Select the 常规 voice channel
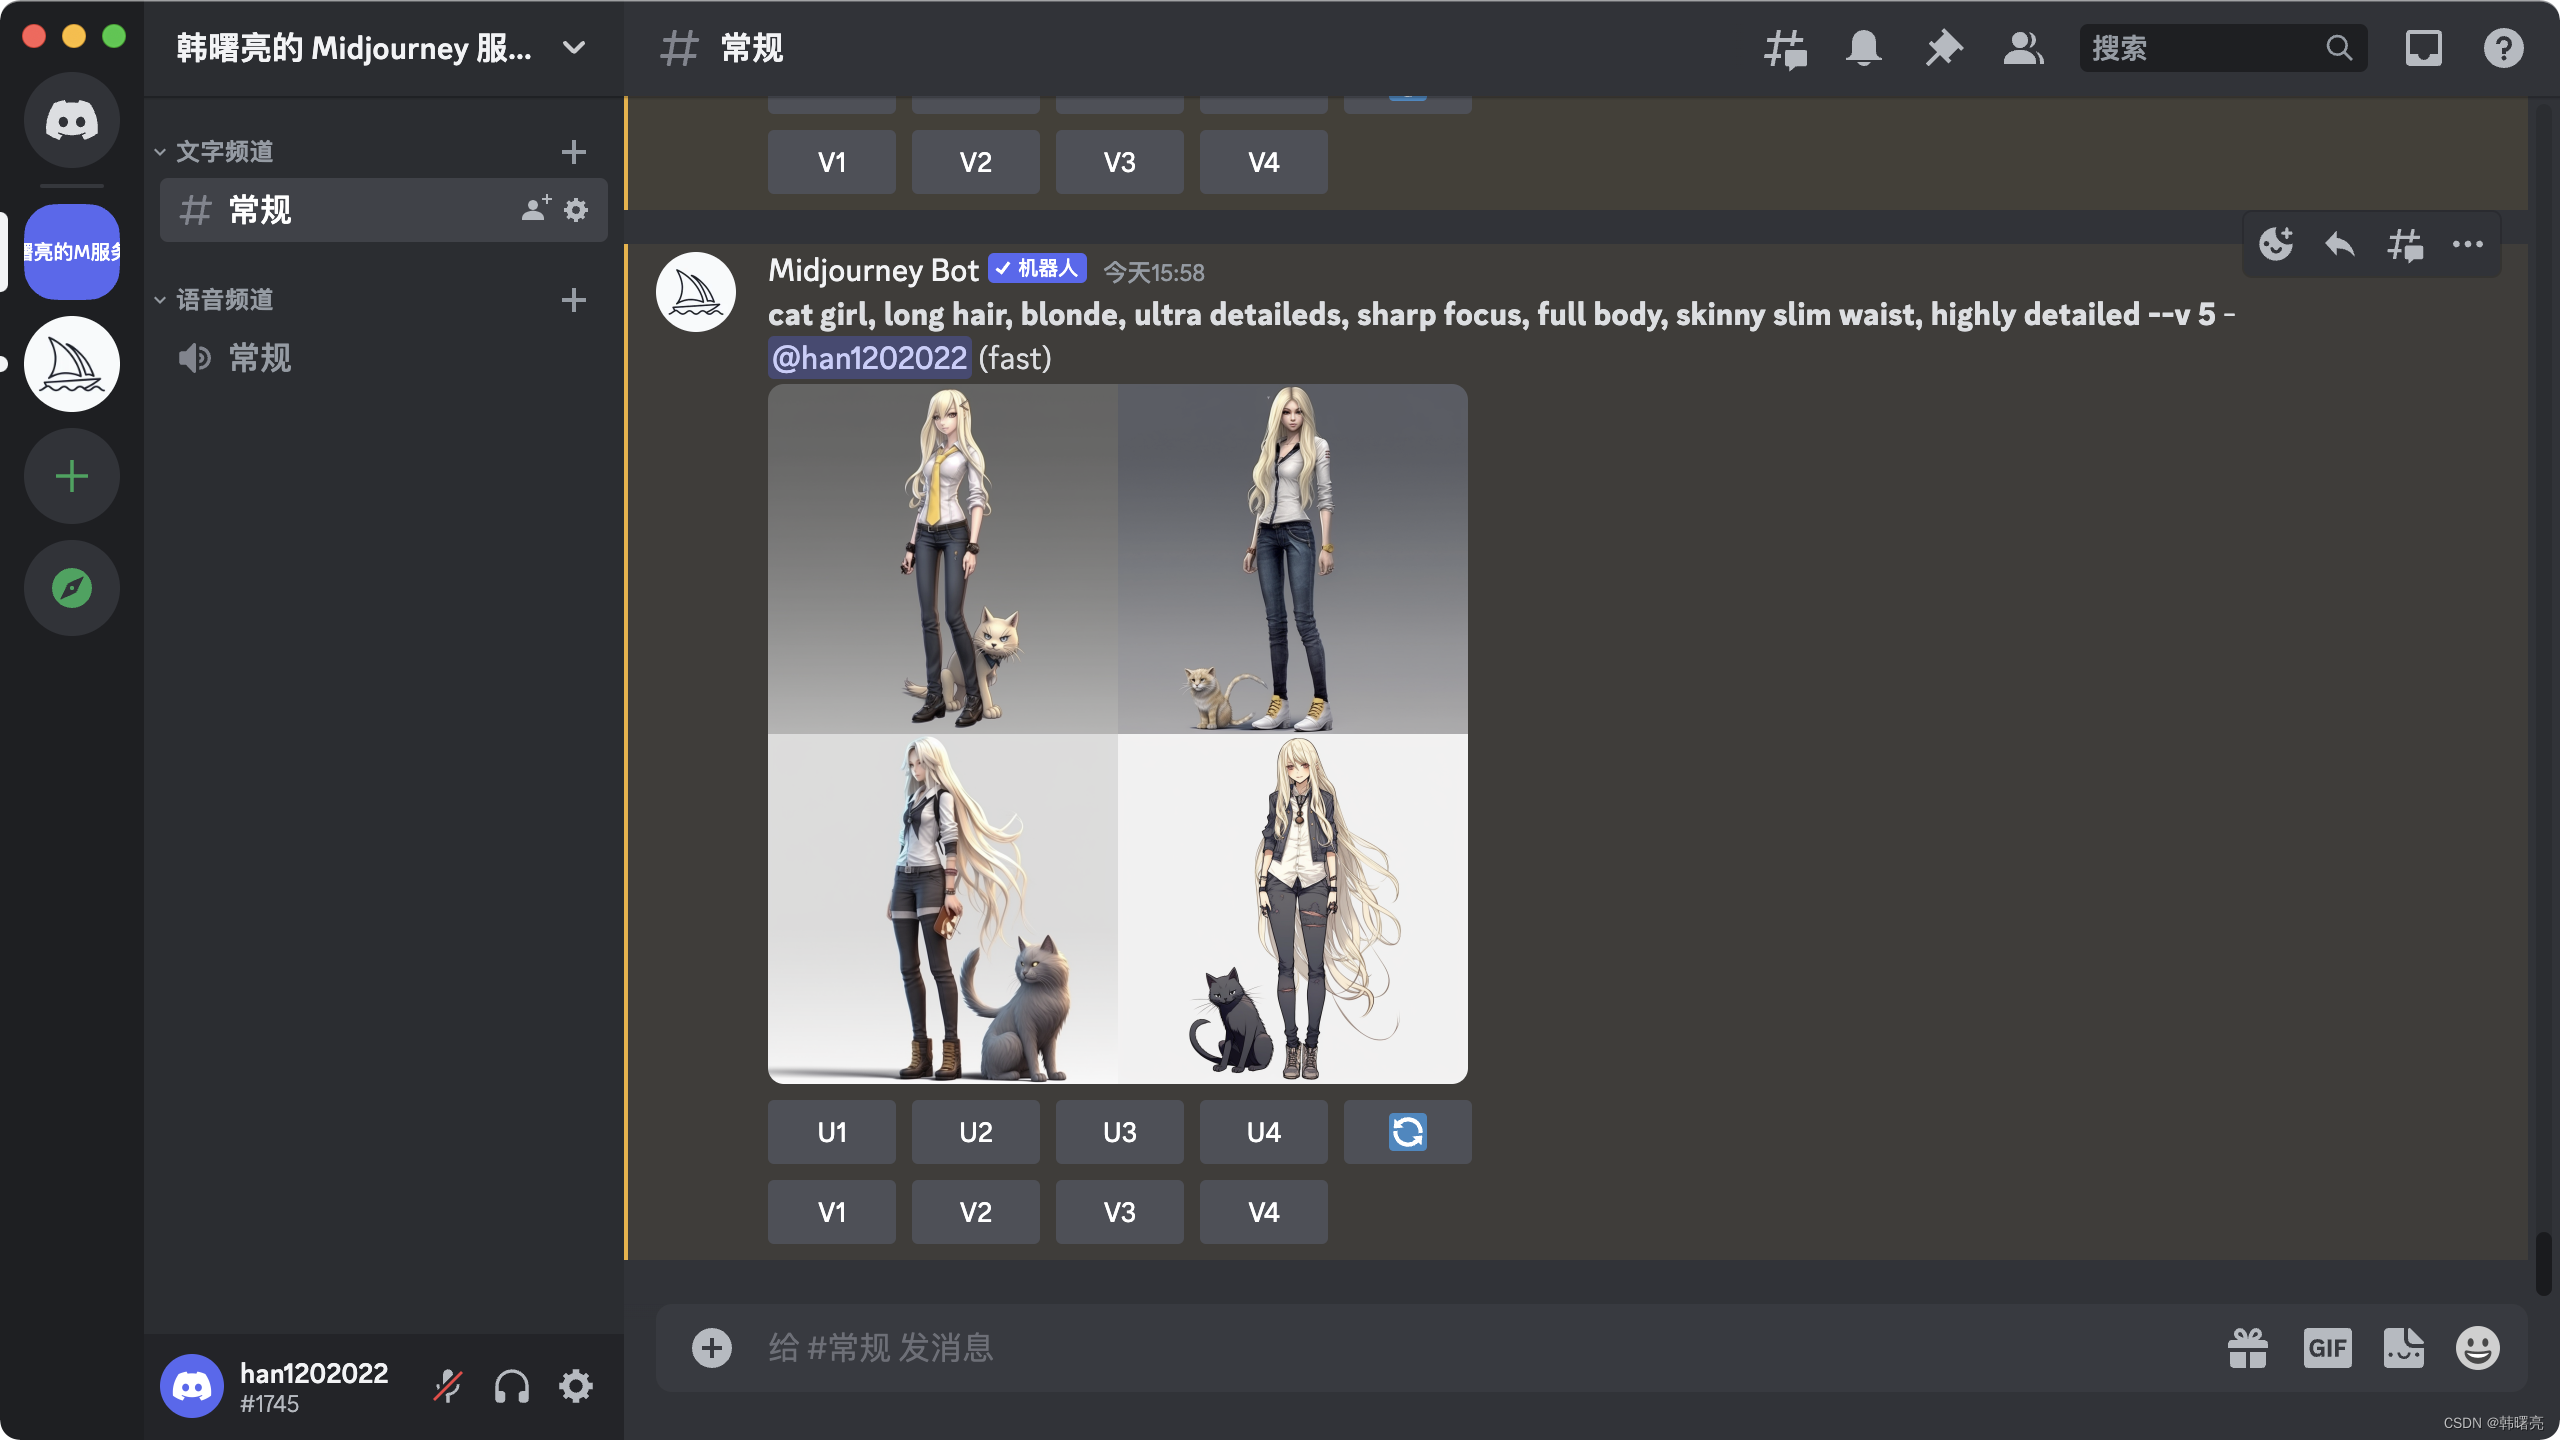This screenshot has height=1440, width=2560. pos(260,358)
